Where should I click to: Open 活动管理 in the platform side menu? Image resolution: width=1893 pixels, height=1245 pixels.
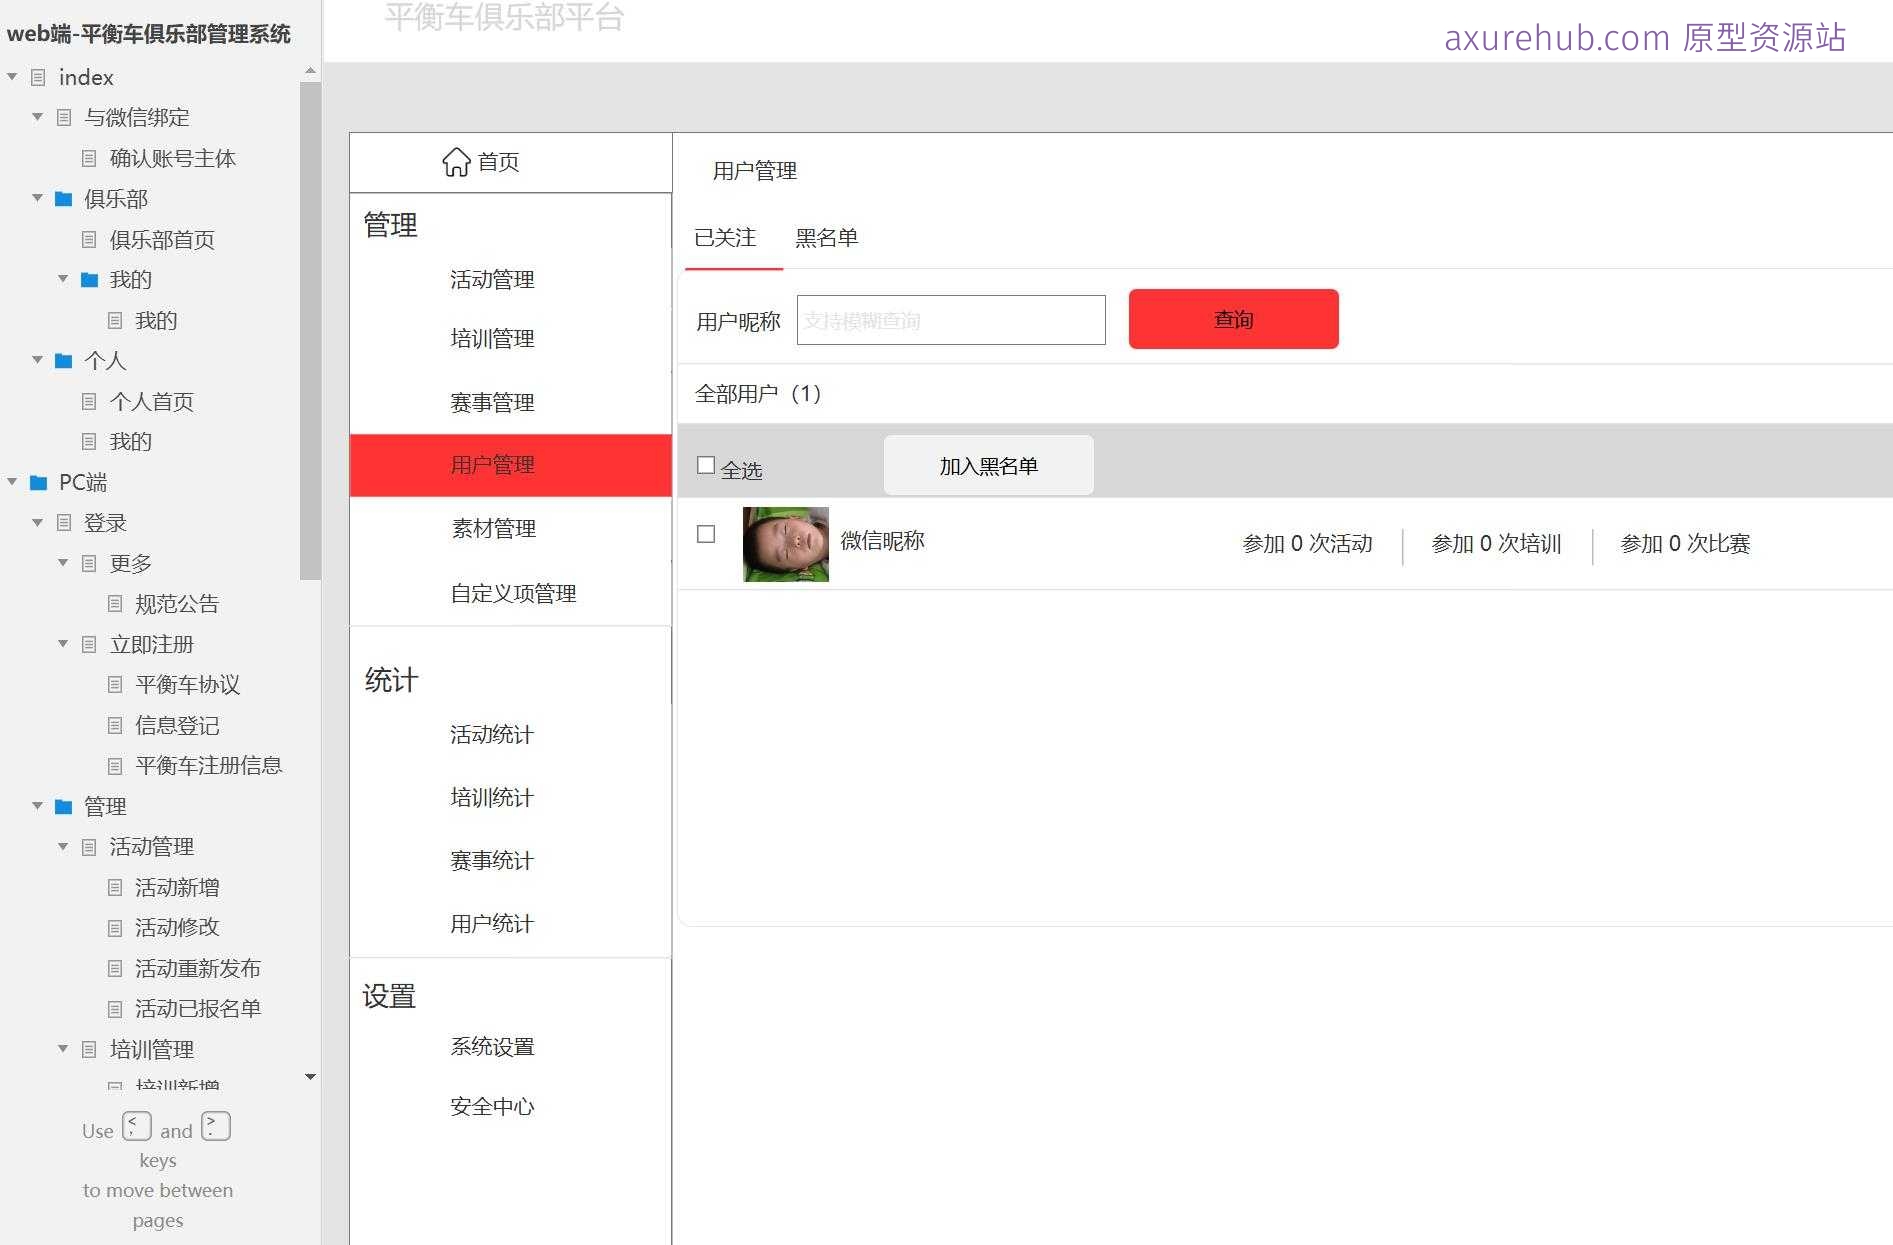point(492,279)
